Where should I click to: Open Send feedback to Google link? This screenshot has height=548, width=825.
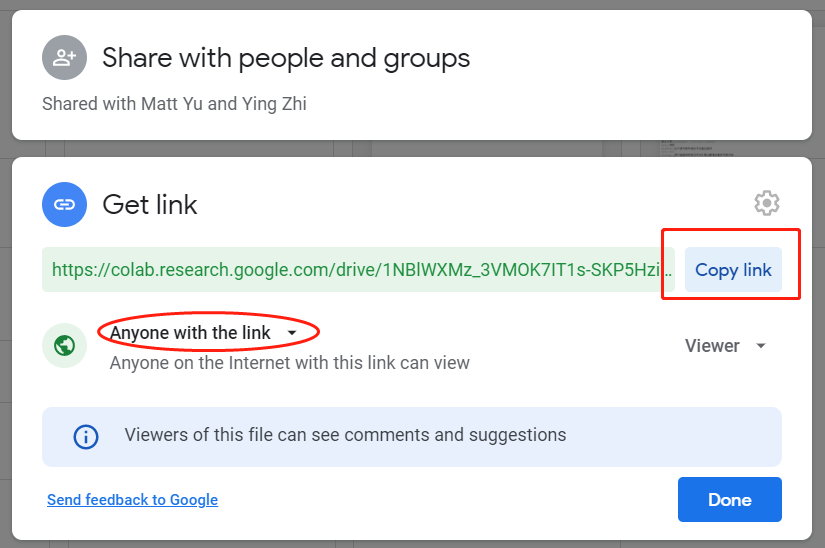tap(133, 500)
